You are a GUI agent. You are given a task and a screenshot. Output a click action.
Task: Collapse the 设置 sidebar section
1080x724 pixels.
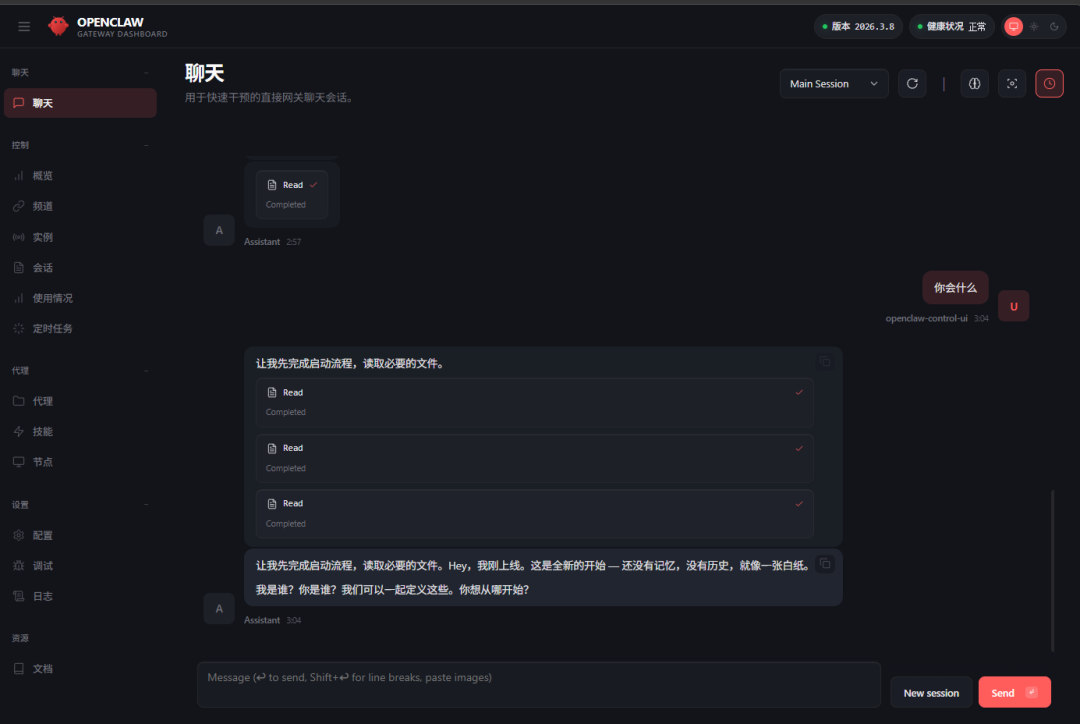(146, 504)
